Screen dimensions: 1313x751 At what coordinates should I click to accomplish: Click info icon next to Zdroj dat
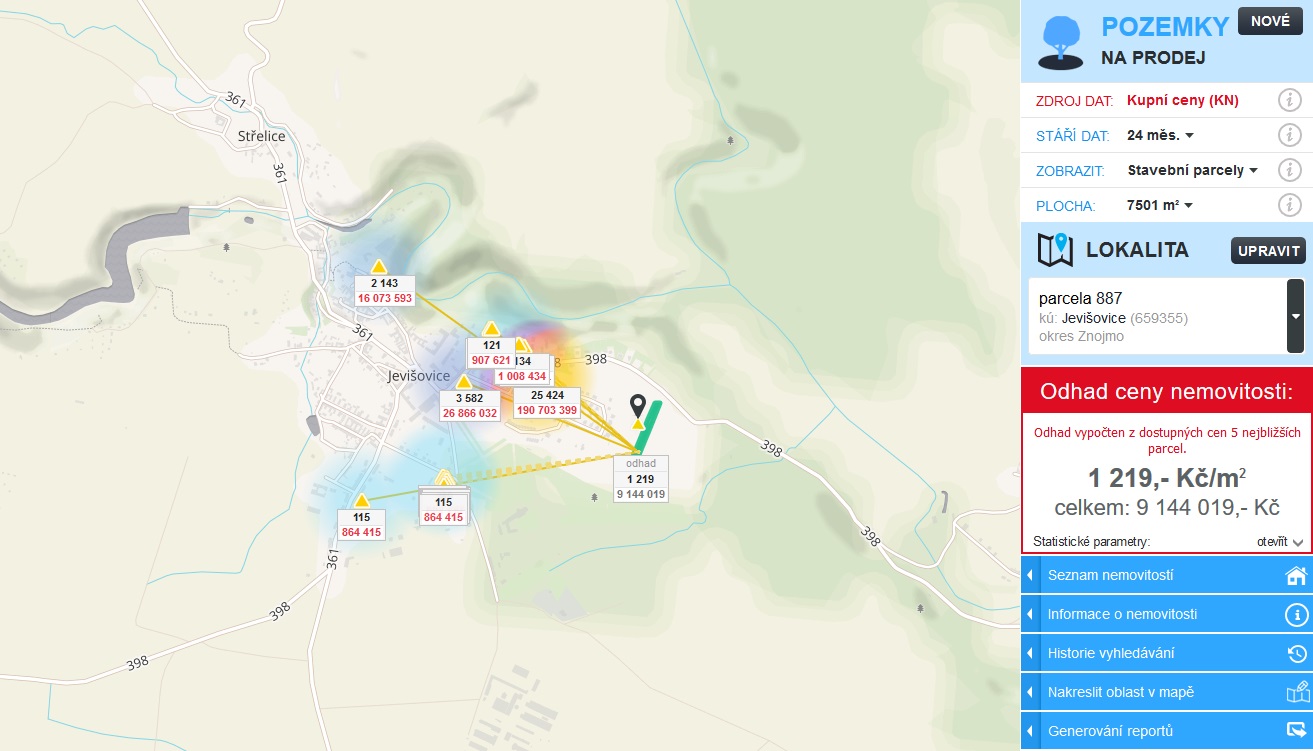pos(1289,100)
